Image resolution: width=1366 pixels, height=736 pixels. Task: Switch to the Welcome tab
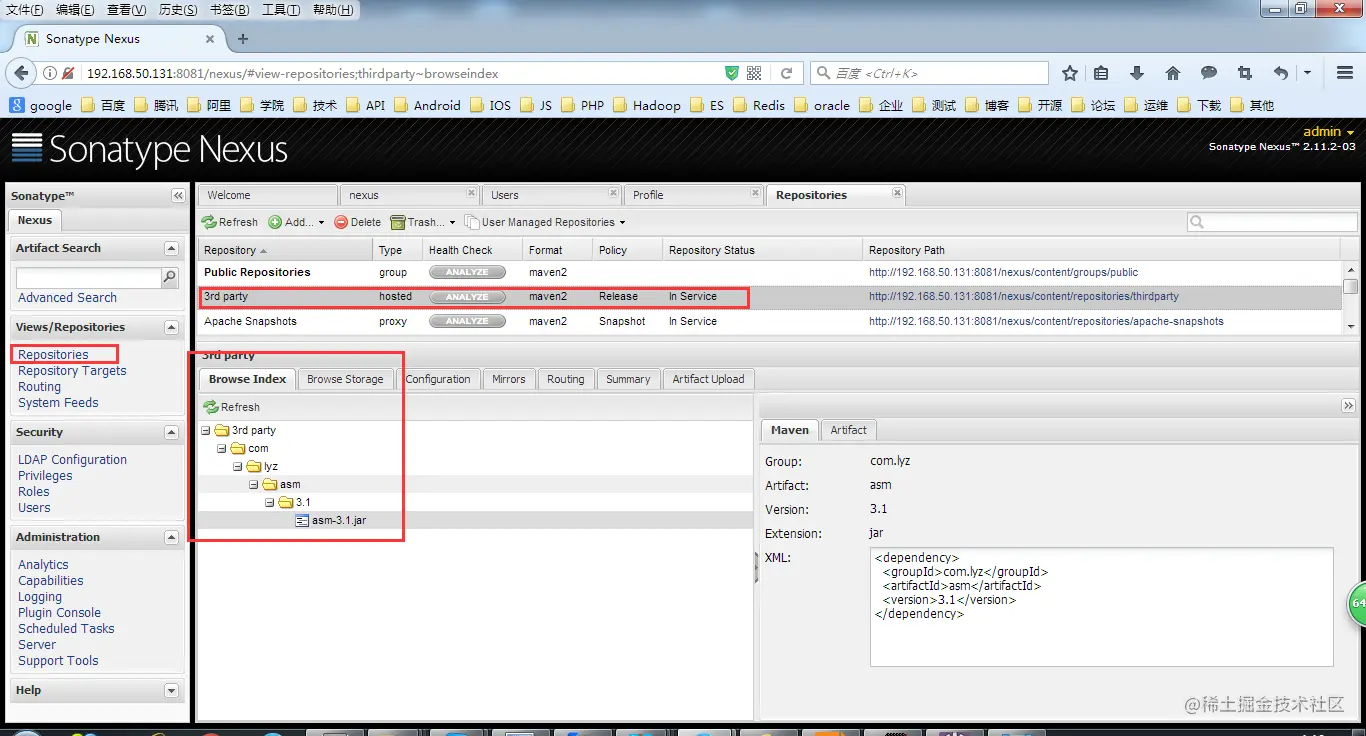coord(267,195)
